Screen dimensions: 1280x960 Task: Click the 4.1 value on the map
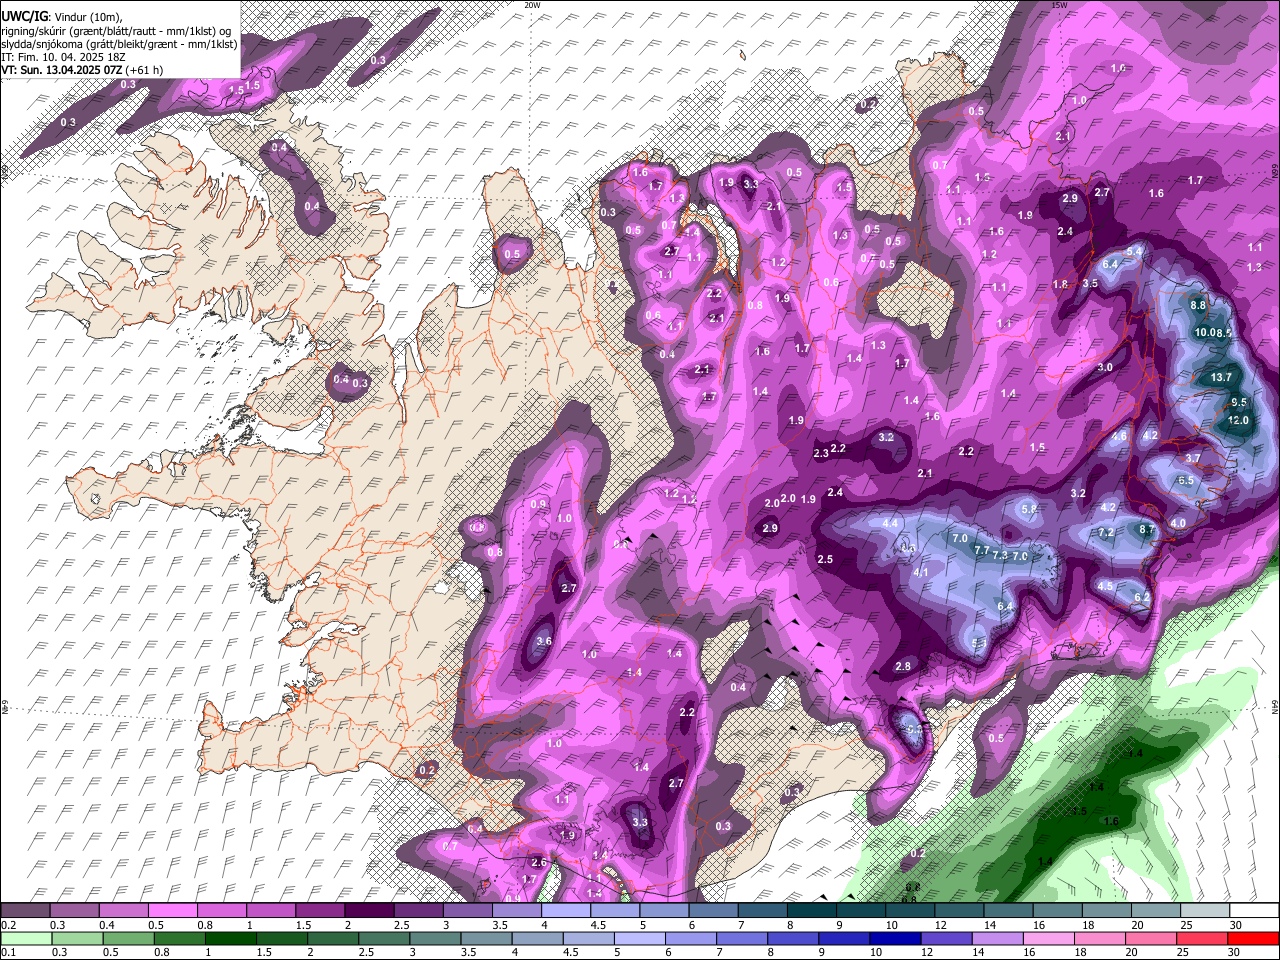(x=922, y=572)
